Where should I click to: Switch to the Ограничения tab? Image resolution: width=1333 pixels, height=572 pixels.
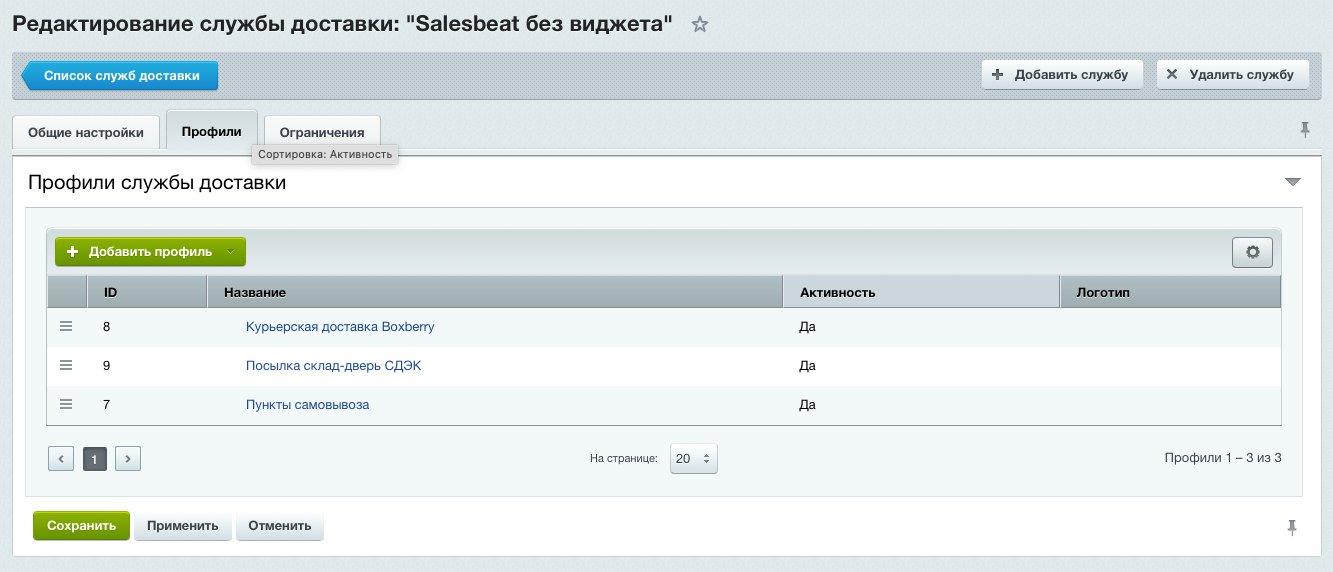coord(321,132)
